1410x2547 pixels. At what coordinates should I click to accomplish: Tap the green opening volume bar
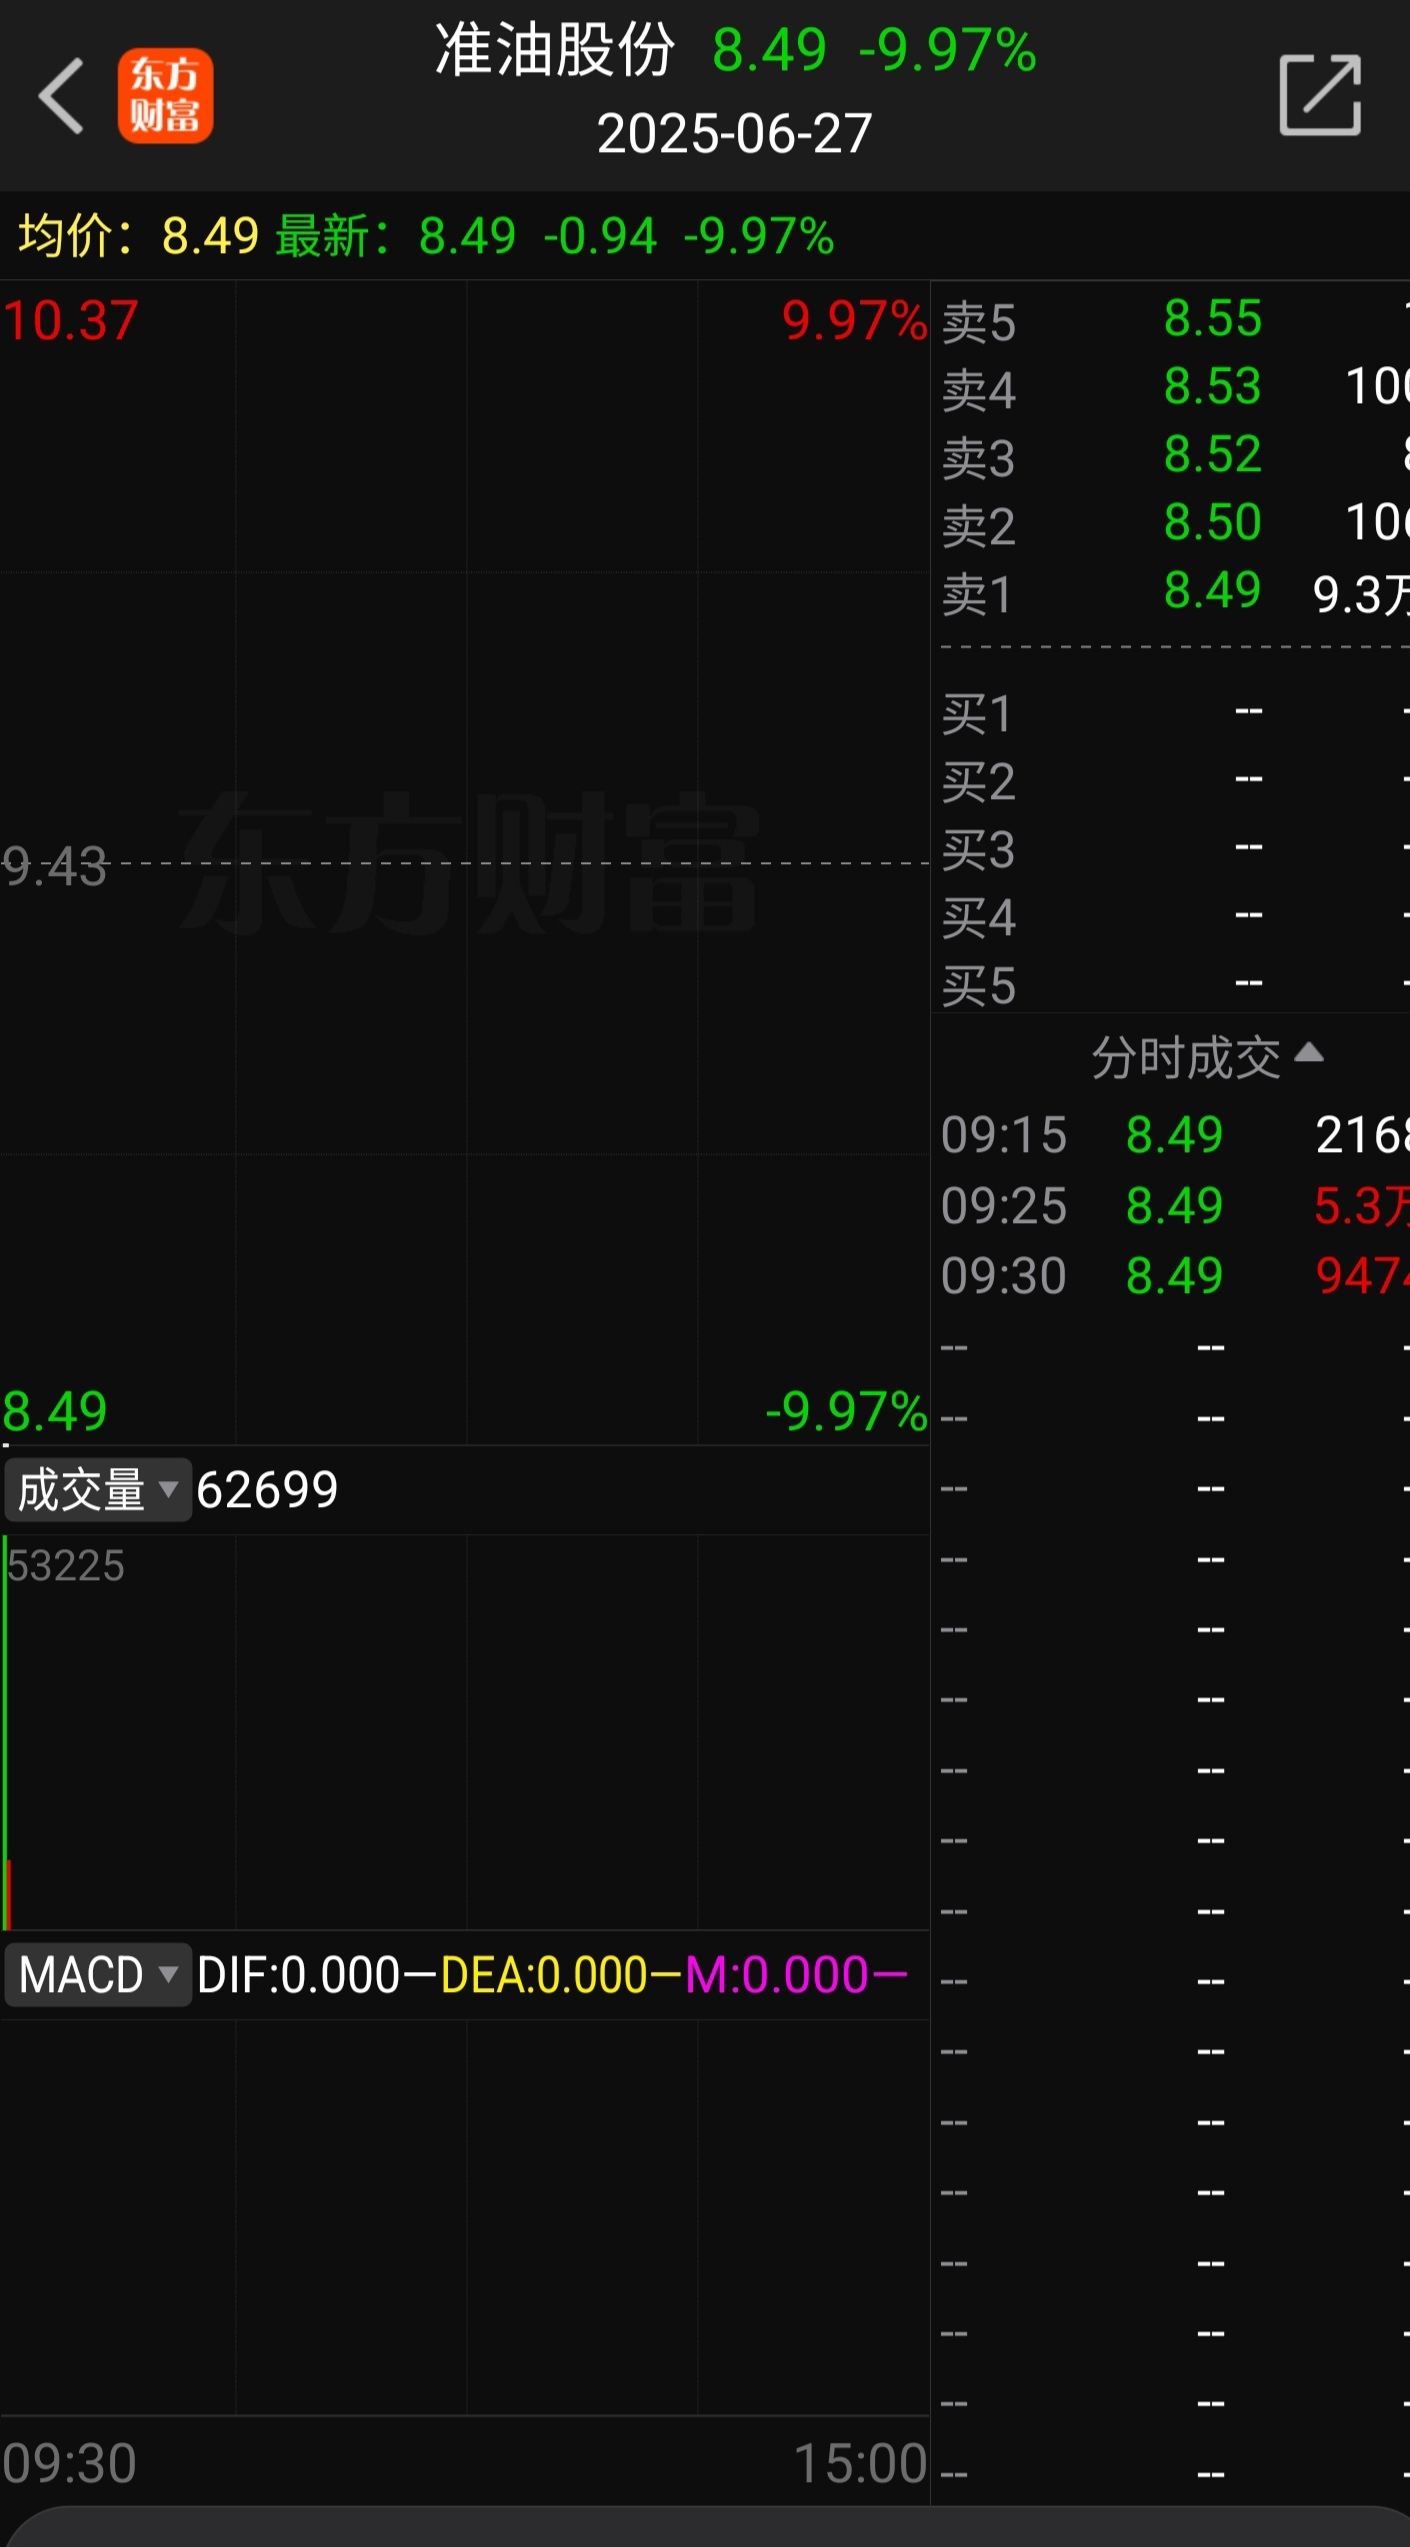pyautogui.click(x=5, y=1732)
